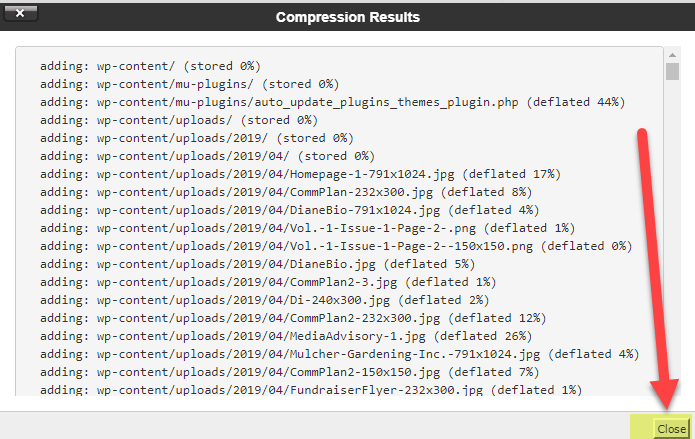695x439 pixels.
Task: Click the Di-240x300.jpg output line
Action: click(x=265, y=300)
